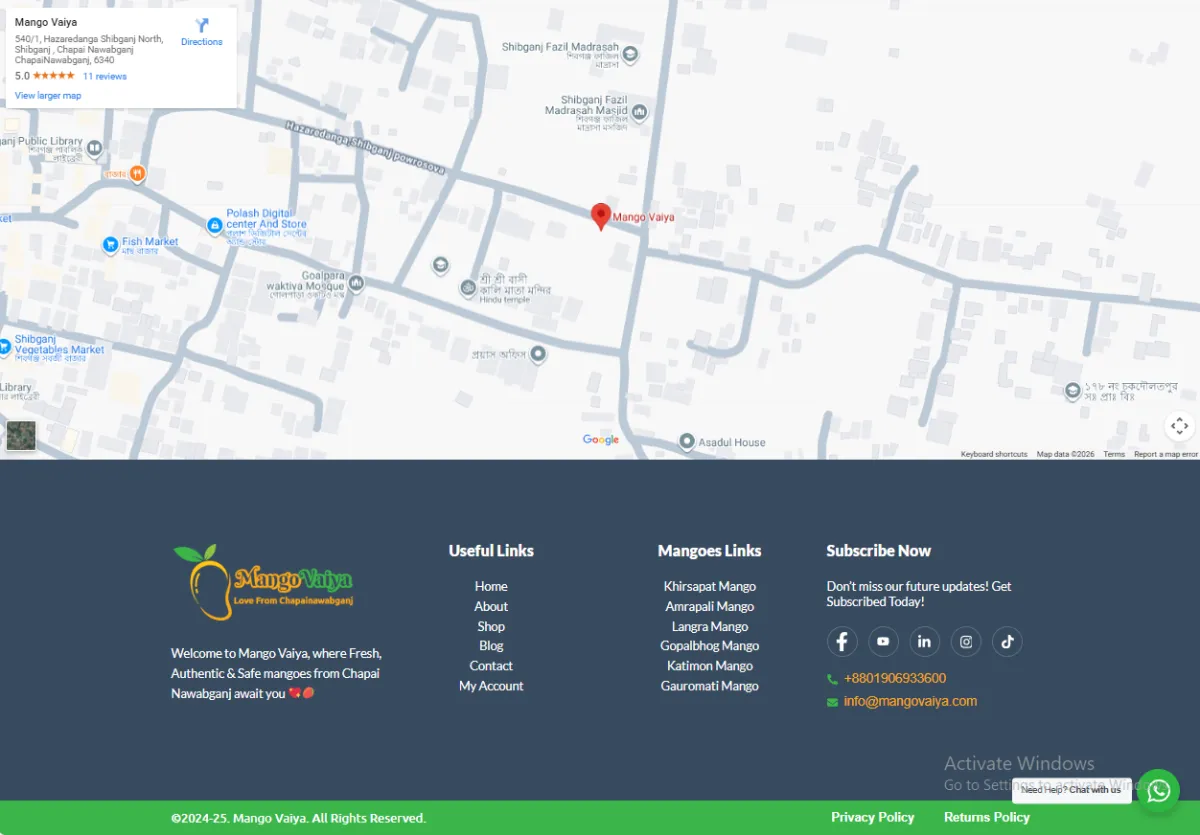
Task: Open Contact in Useful Links
Action: coord(491,666)
